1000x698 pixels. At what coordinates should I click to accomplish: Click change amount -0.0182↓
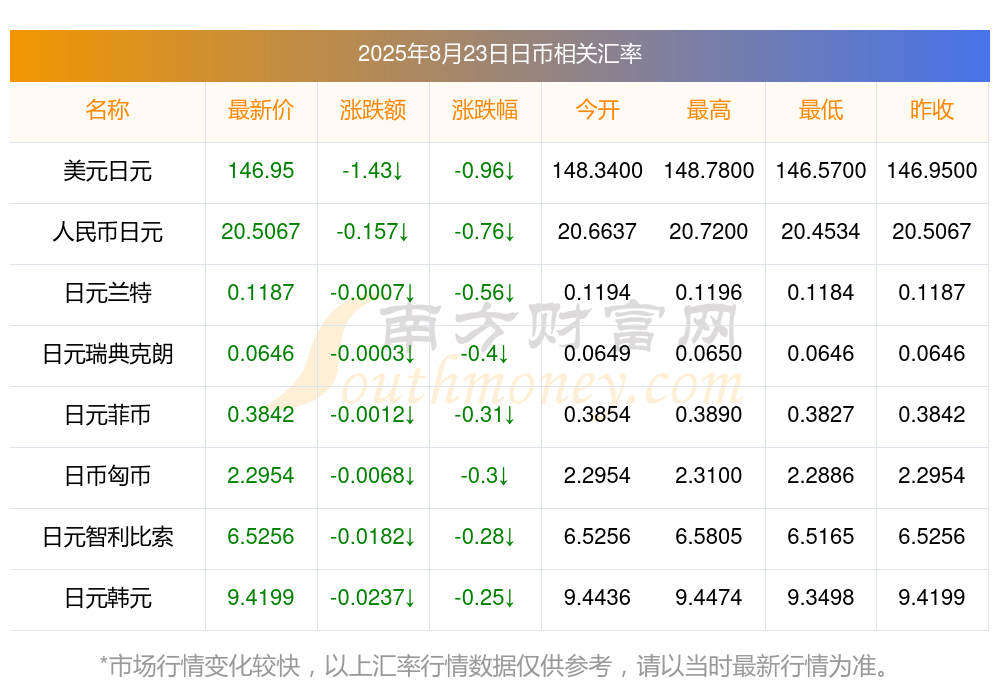[372, 536]
